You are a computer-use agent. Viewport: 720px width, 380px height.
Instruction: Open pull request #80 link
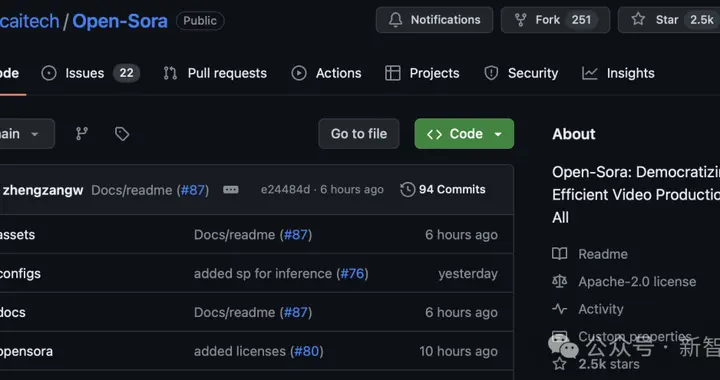307,352
